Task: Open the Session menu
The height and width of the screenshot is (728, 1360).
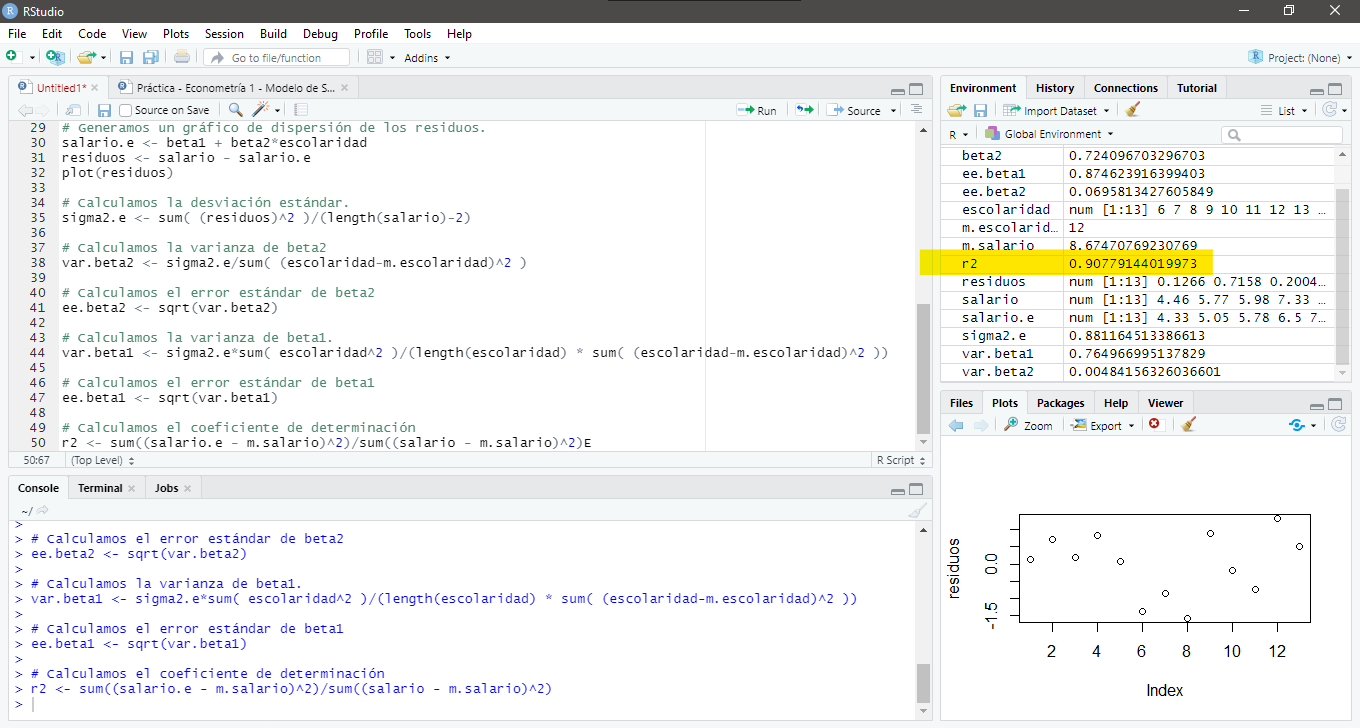Action: click(x=224, y=33)
